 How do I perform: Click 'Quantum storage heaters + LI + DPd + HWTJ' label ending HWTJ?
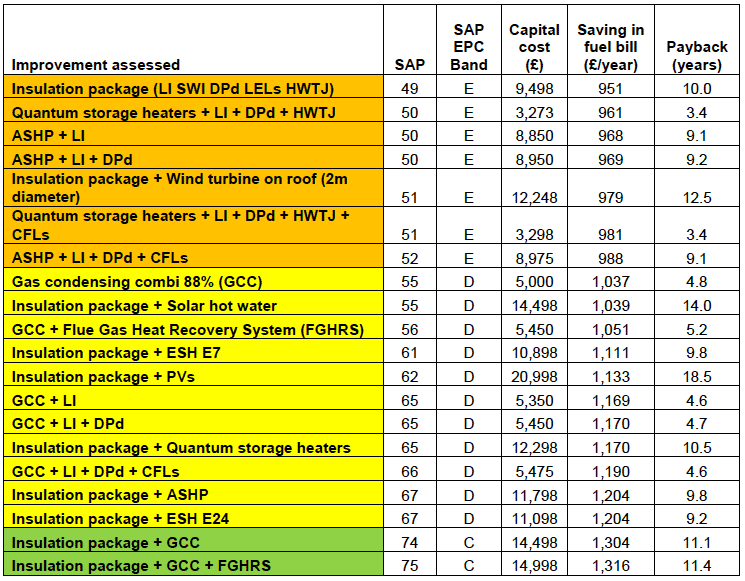(x=173, y=113)
